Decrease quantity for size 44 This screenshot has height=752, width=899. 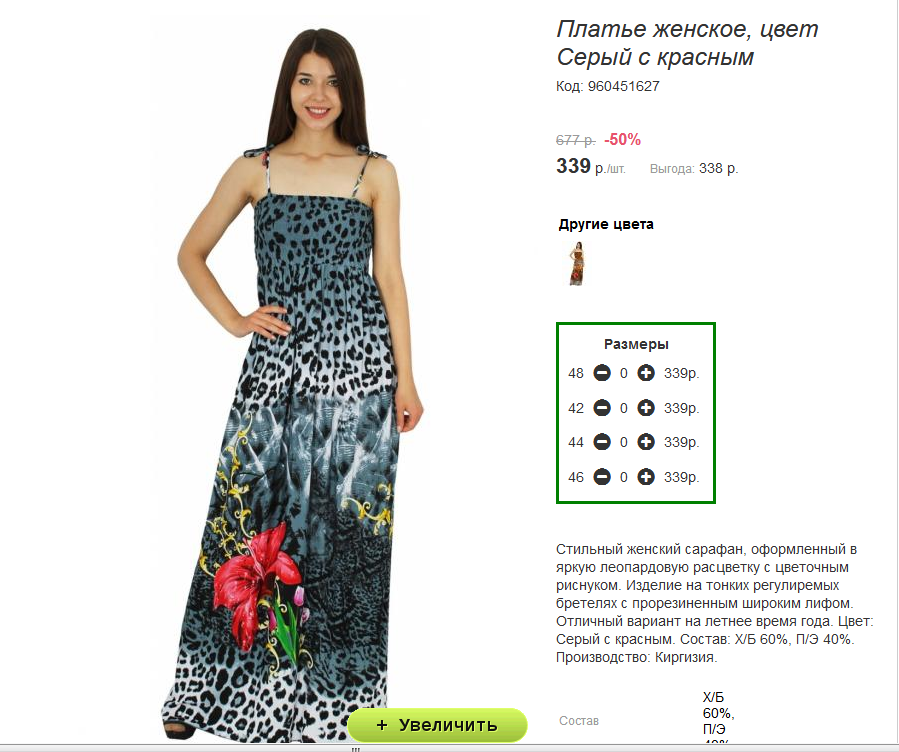[602, 442]
